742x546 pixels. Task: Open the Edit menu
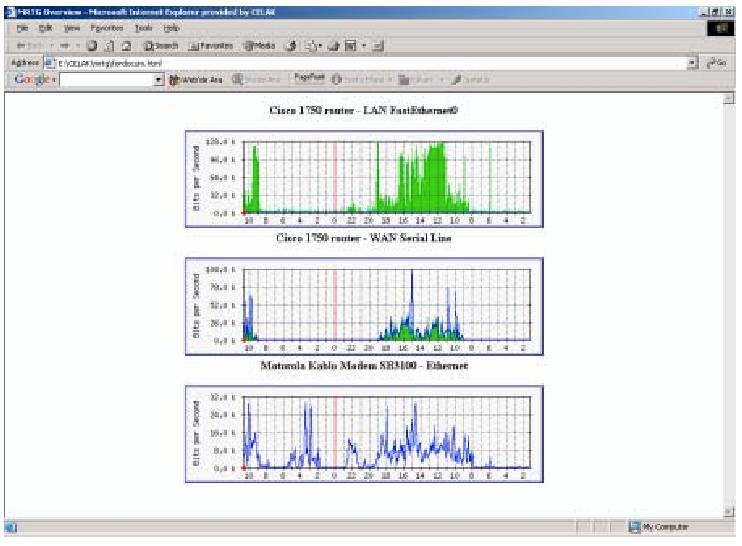(45, 28)
